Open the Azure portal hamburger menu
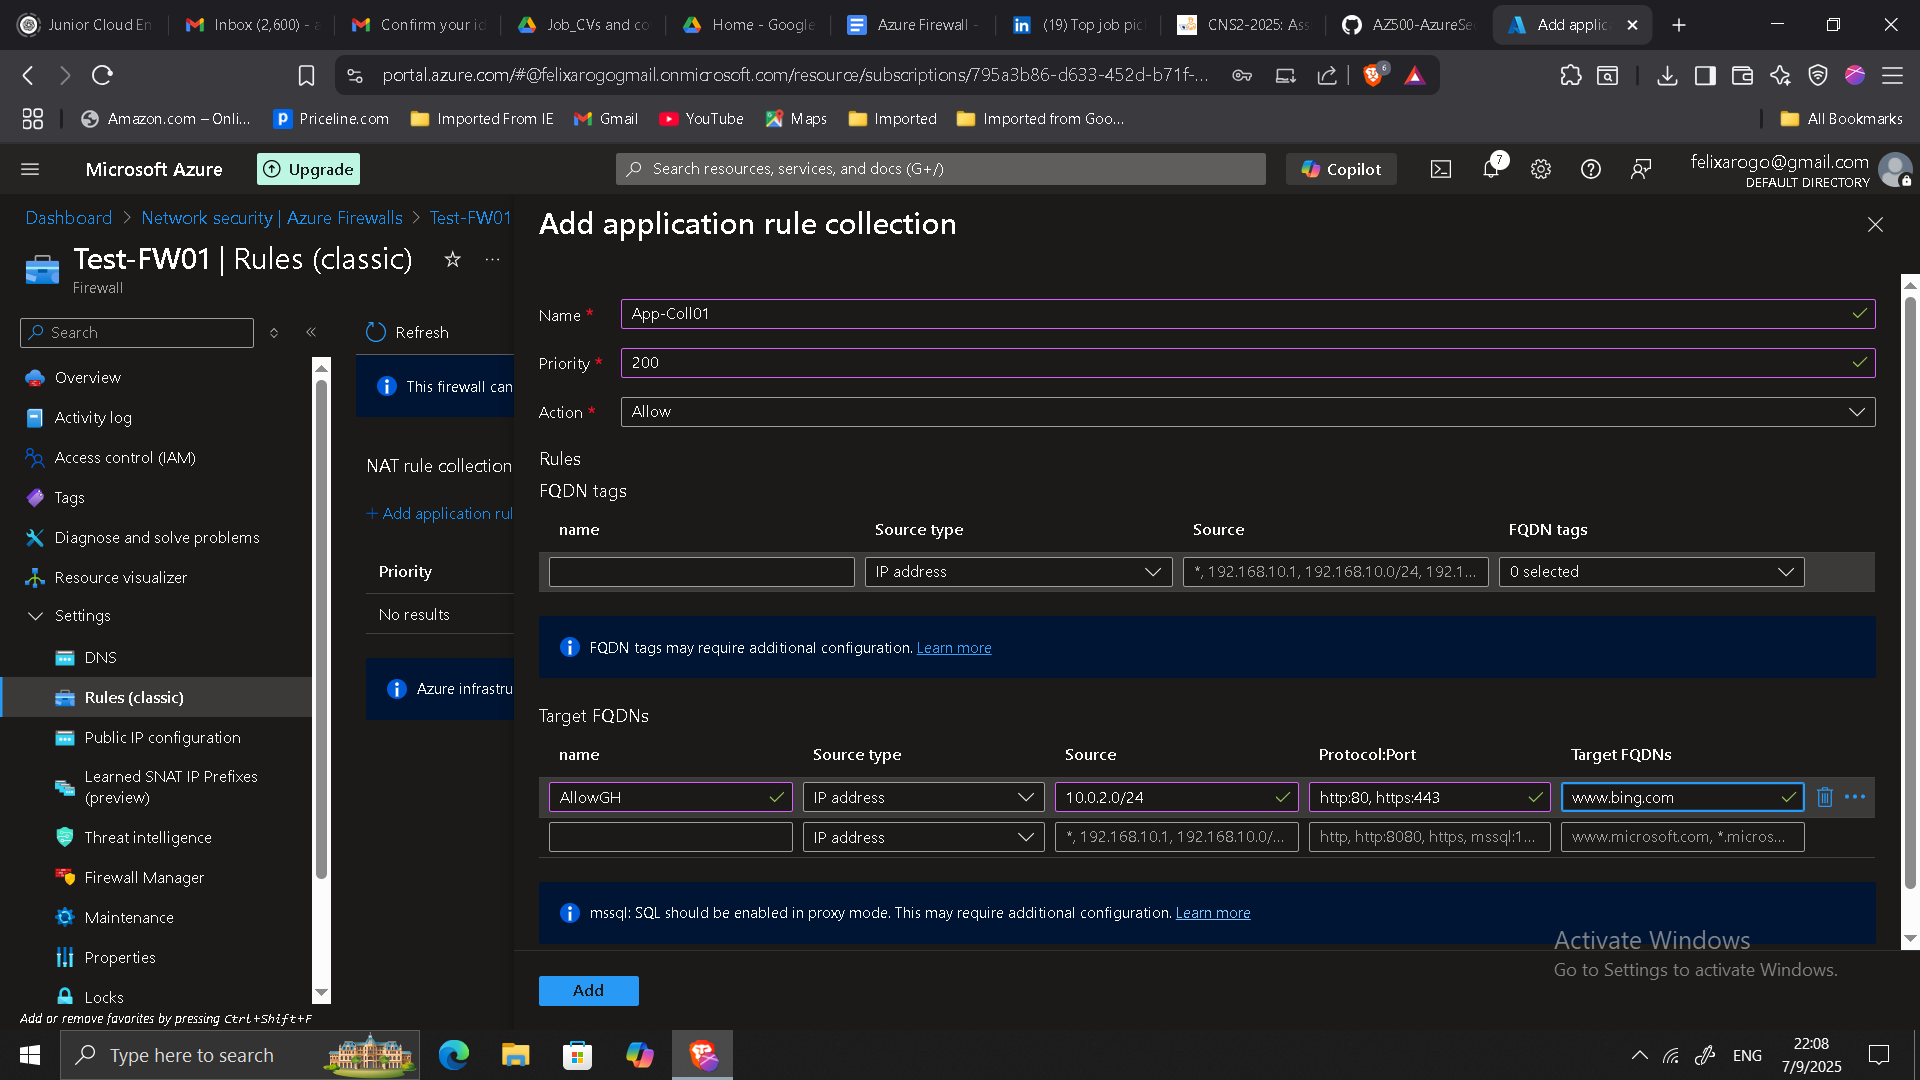The height and width of the screenshot is (1080, 1920). [30, 169]
